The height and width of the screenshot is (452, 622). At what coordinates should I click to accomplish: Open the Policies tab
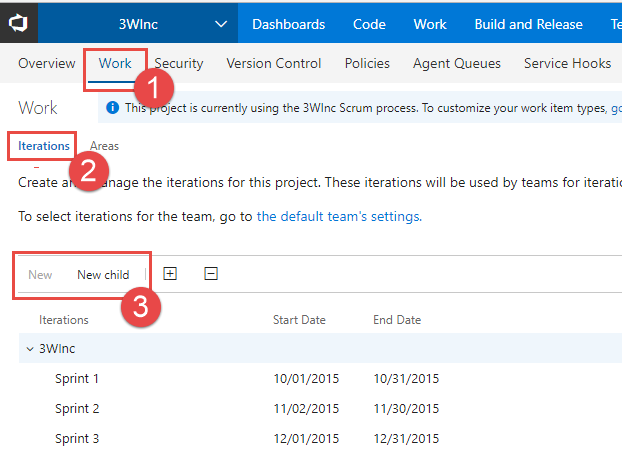coord(367,63)
